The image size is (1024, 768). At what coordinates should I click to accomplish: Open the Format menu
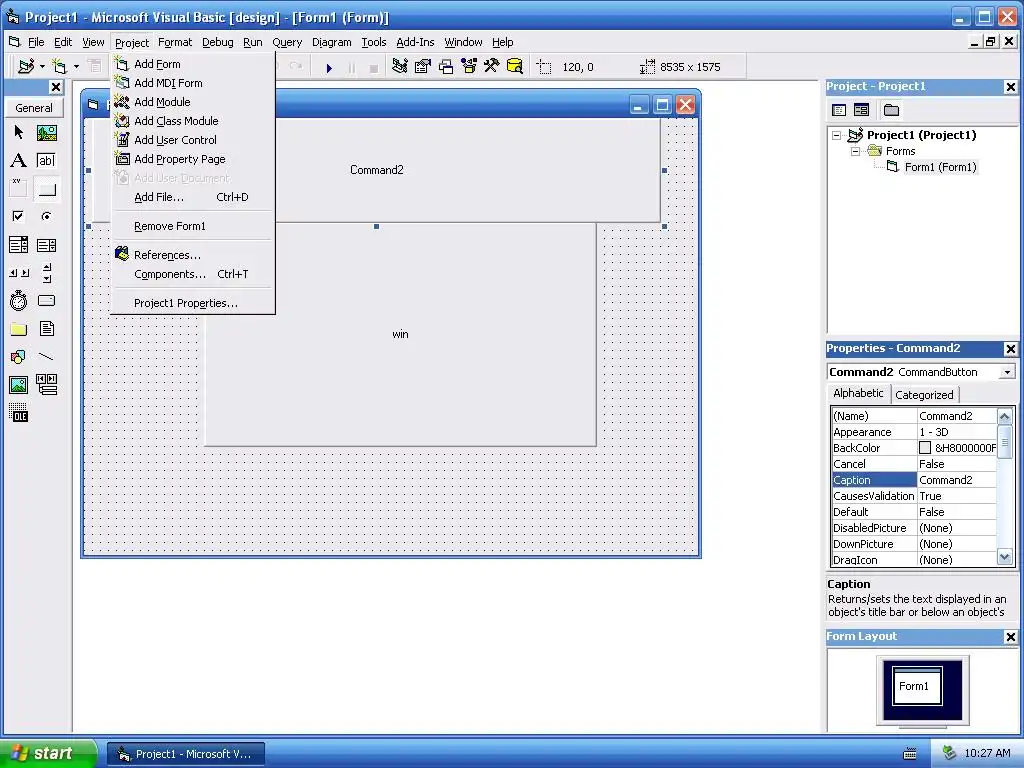point(175,42)
